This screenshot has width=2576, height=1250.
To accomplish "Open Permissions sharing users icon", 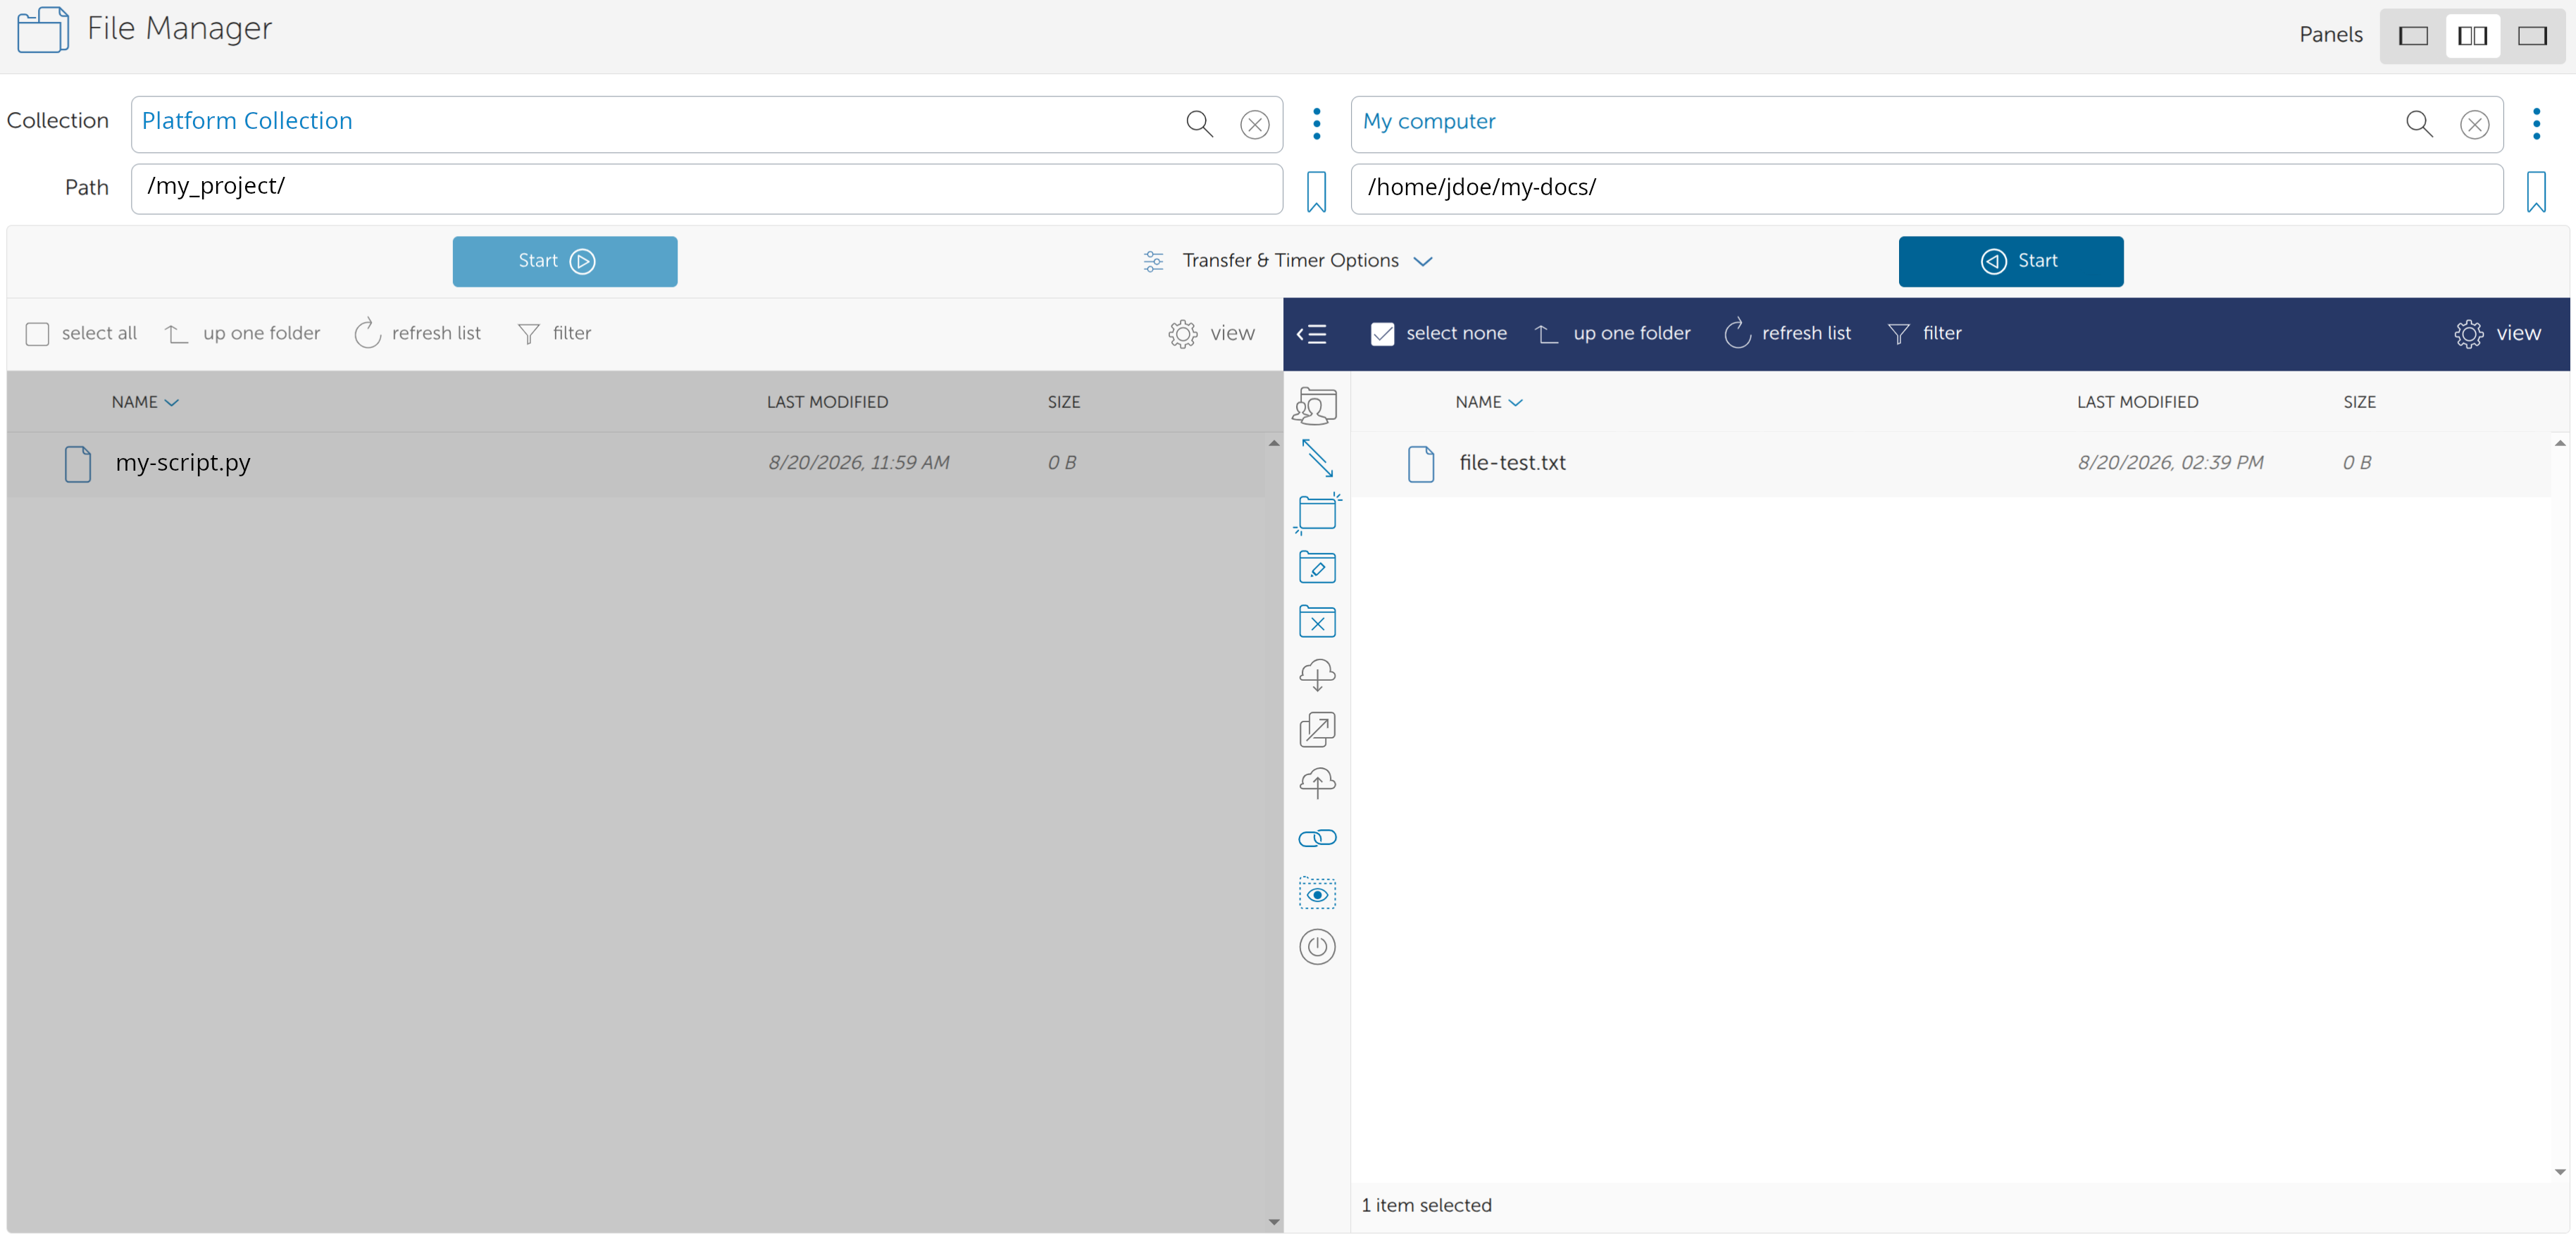I will pos(1315,406).
